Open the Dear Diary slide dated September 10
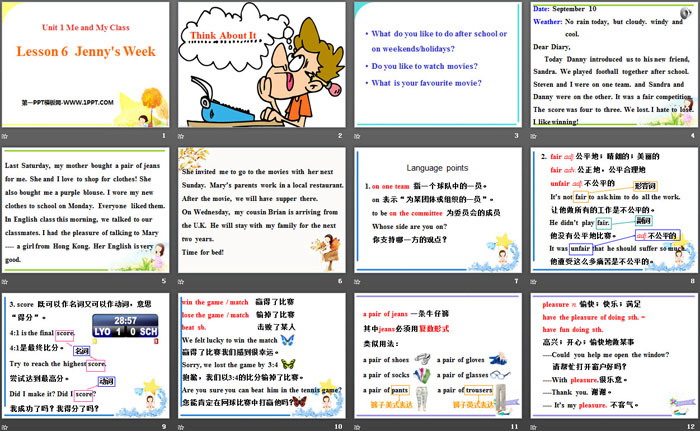This screenshot has height=431, width=700. [x=611, y=70]
